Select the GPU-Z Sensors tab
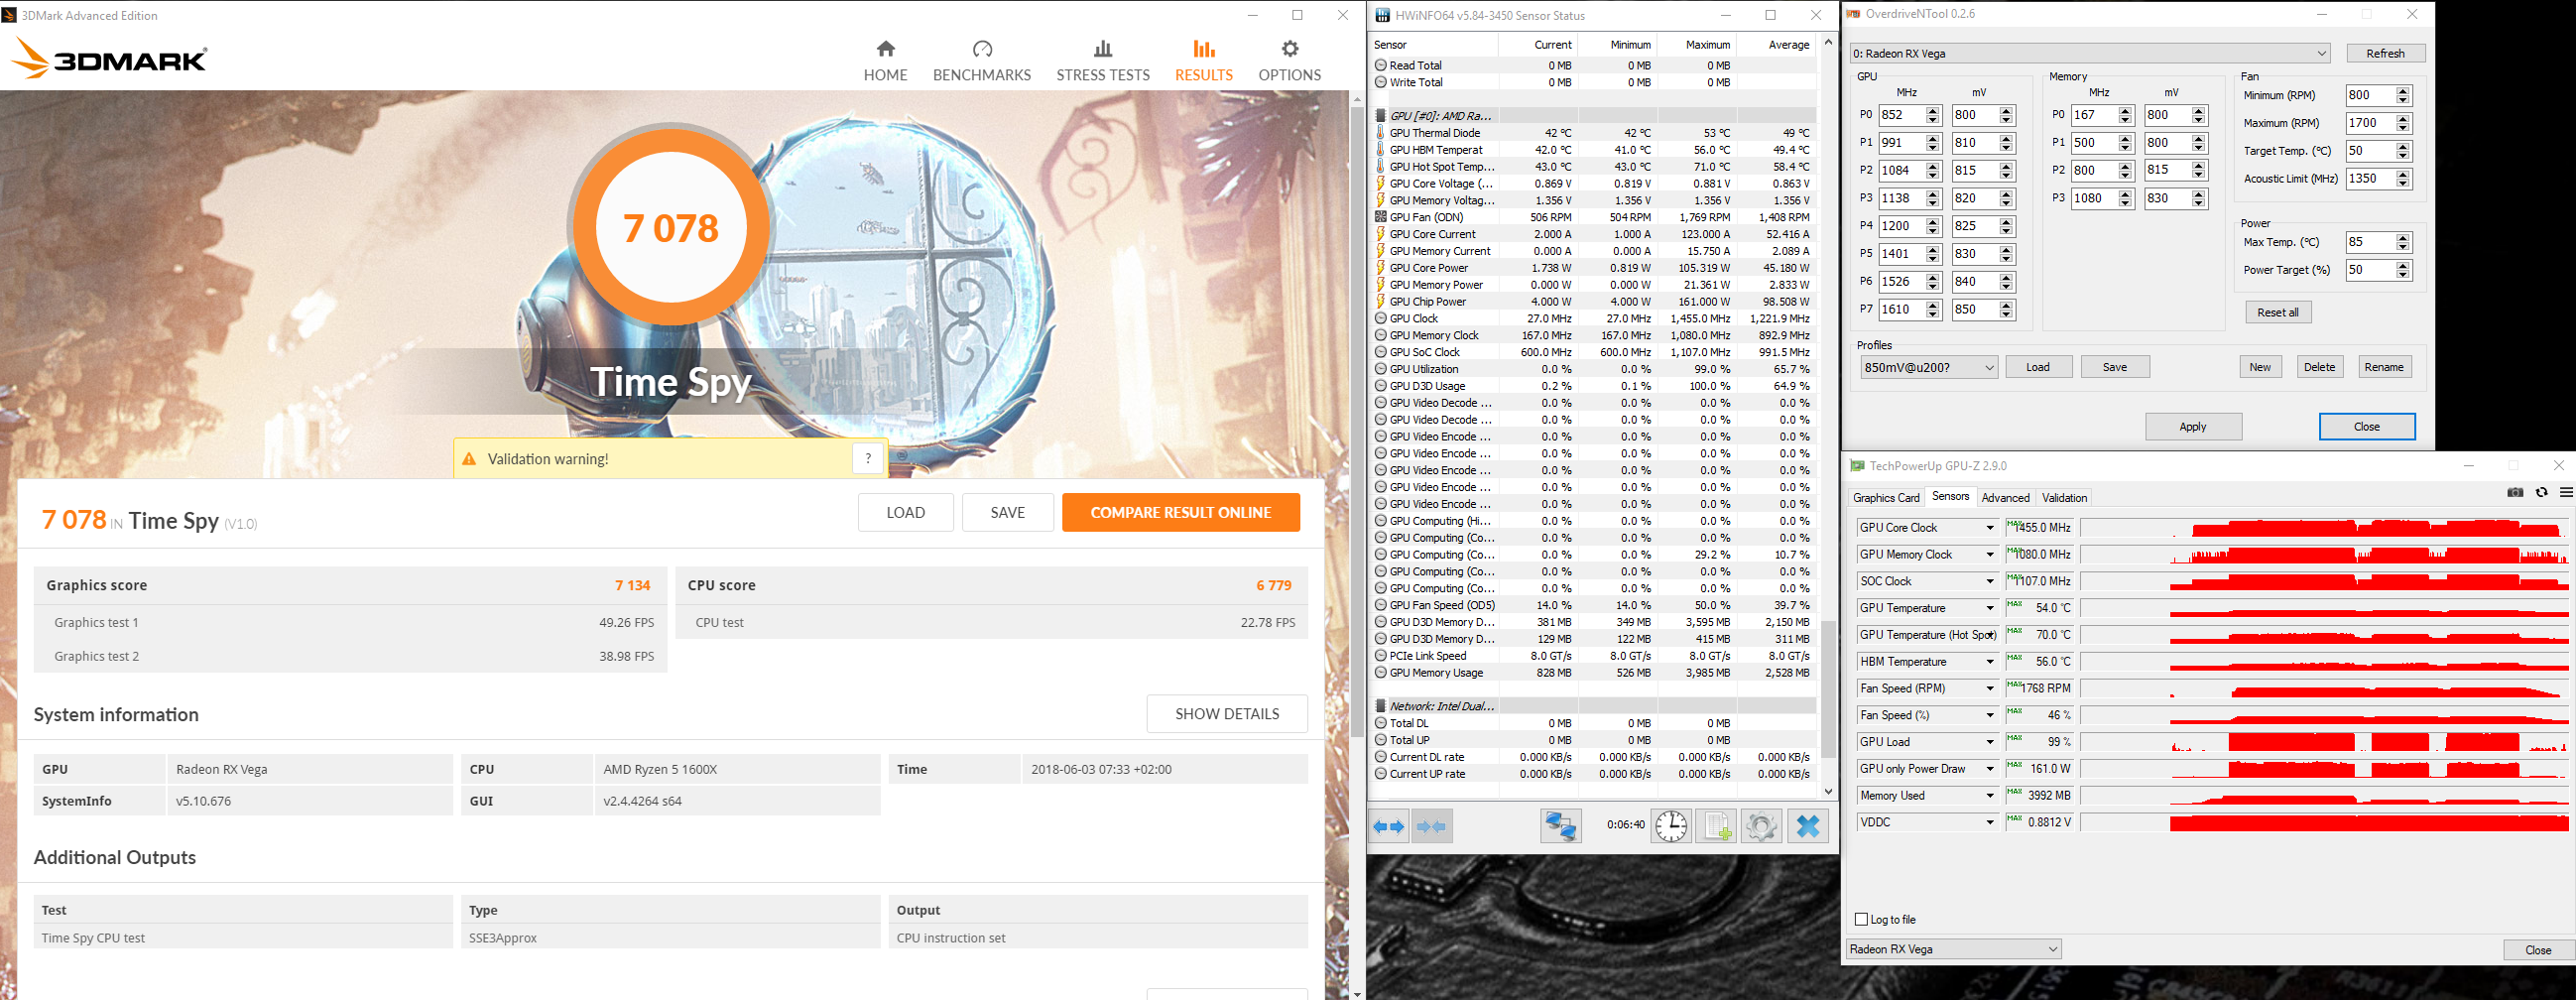2576x1000 pixels. click(1950, 497)
